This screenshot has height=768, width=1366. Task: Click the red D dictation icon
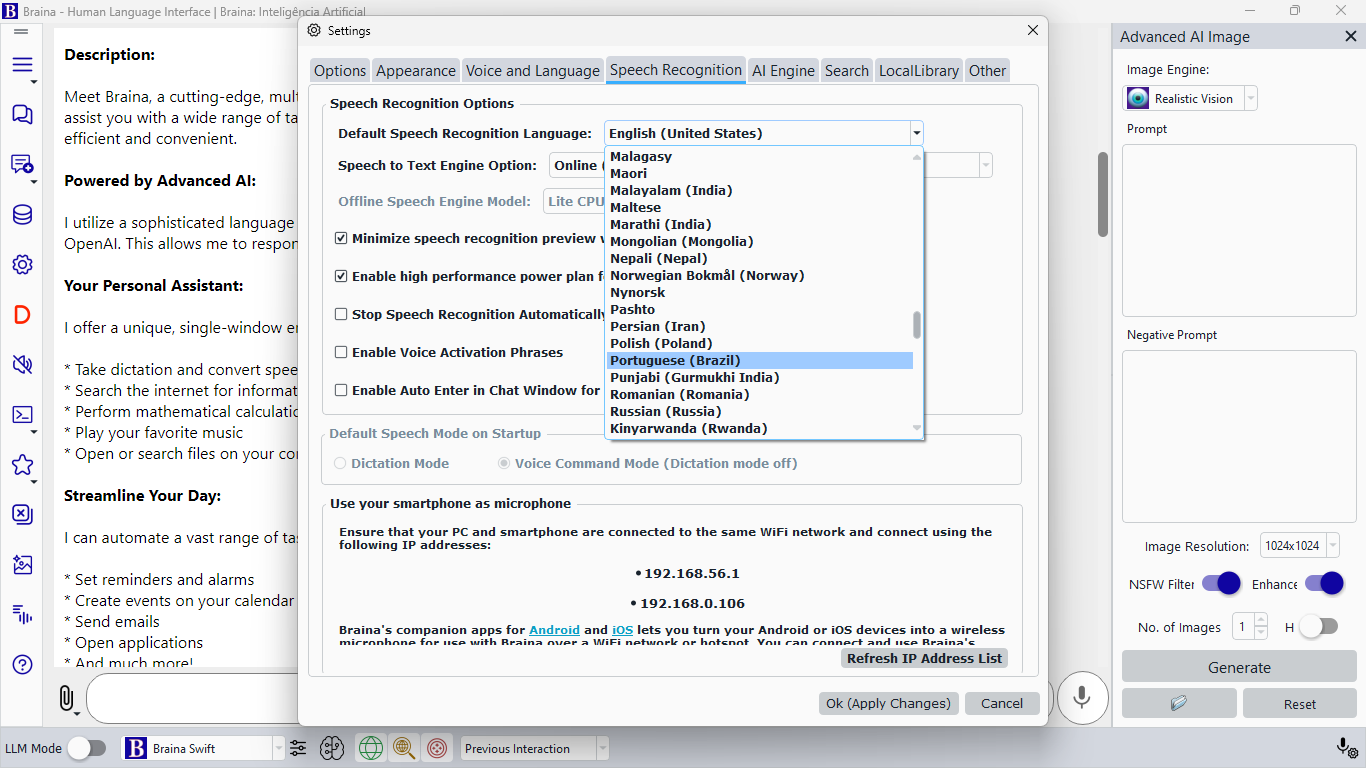click(22, 315)
